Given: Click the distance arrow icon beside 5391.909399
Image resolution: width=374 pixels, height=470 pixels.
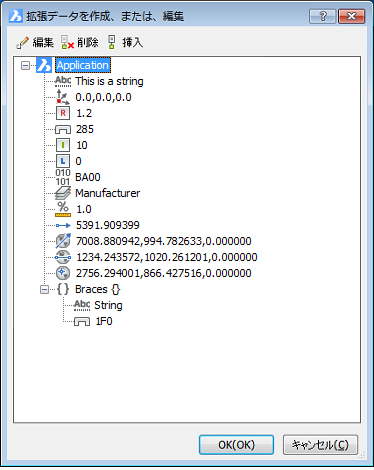Looking at the screenshot, I should point(63,225).
